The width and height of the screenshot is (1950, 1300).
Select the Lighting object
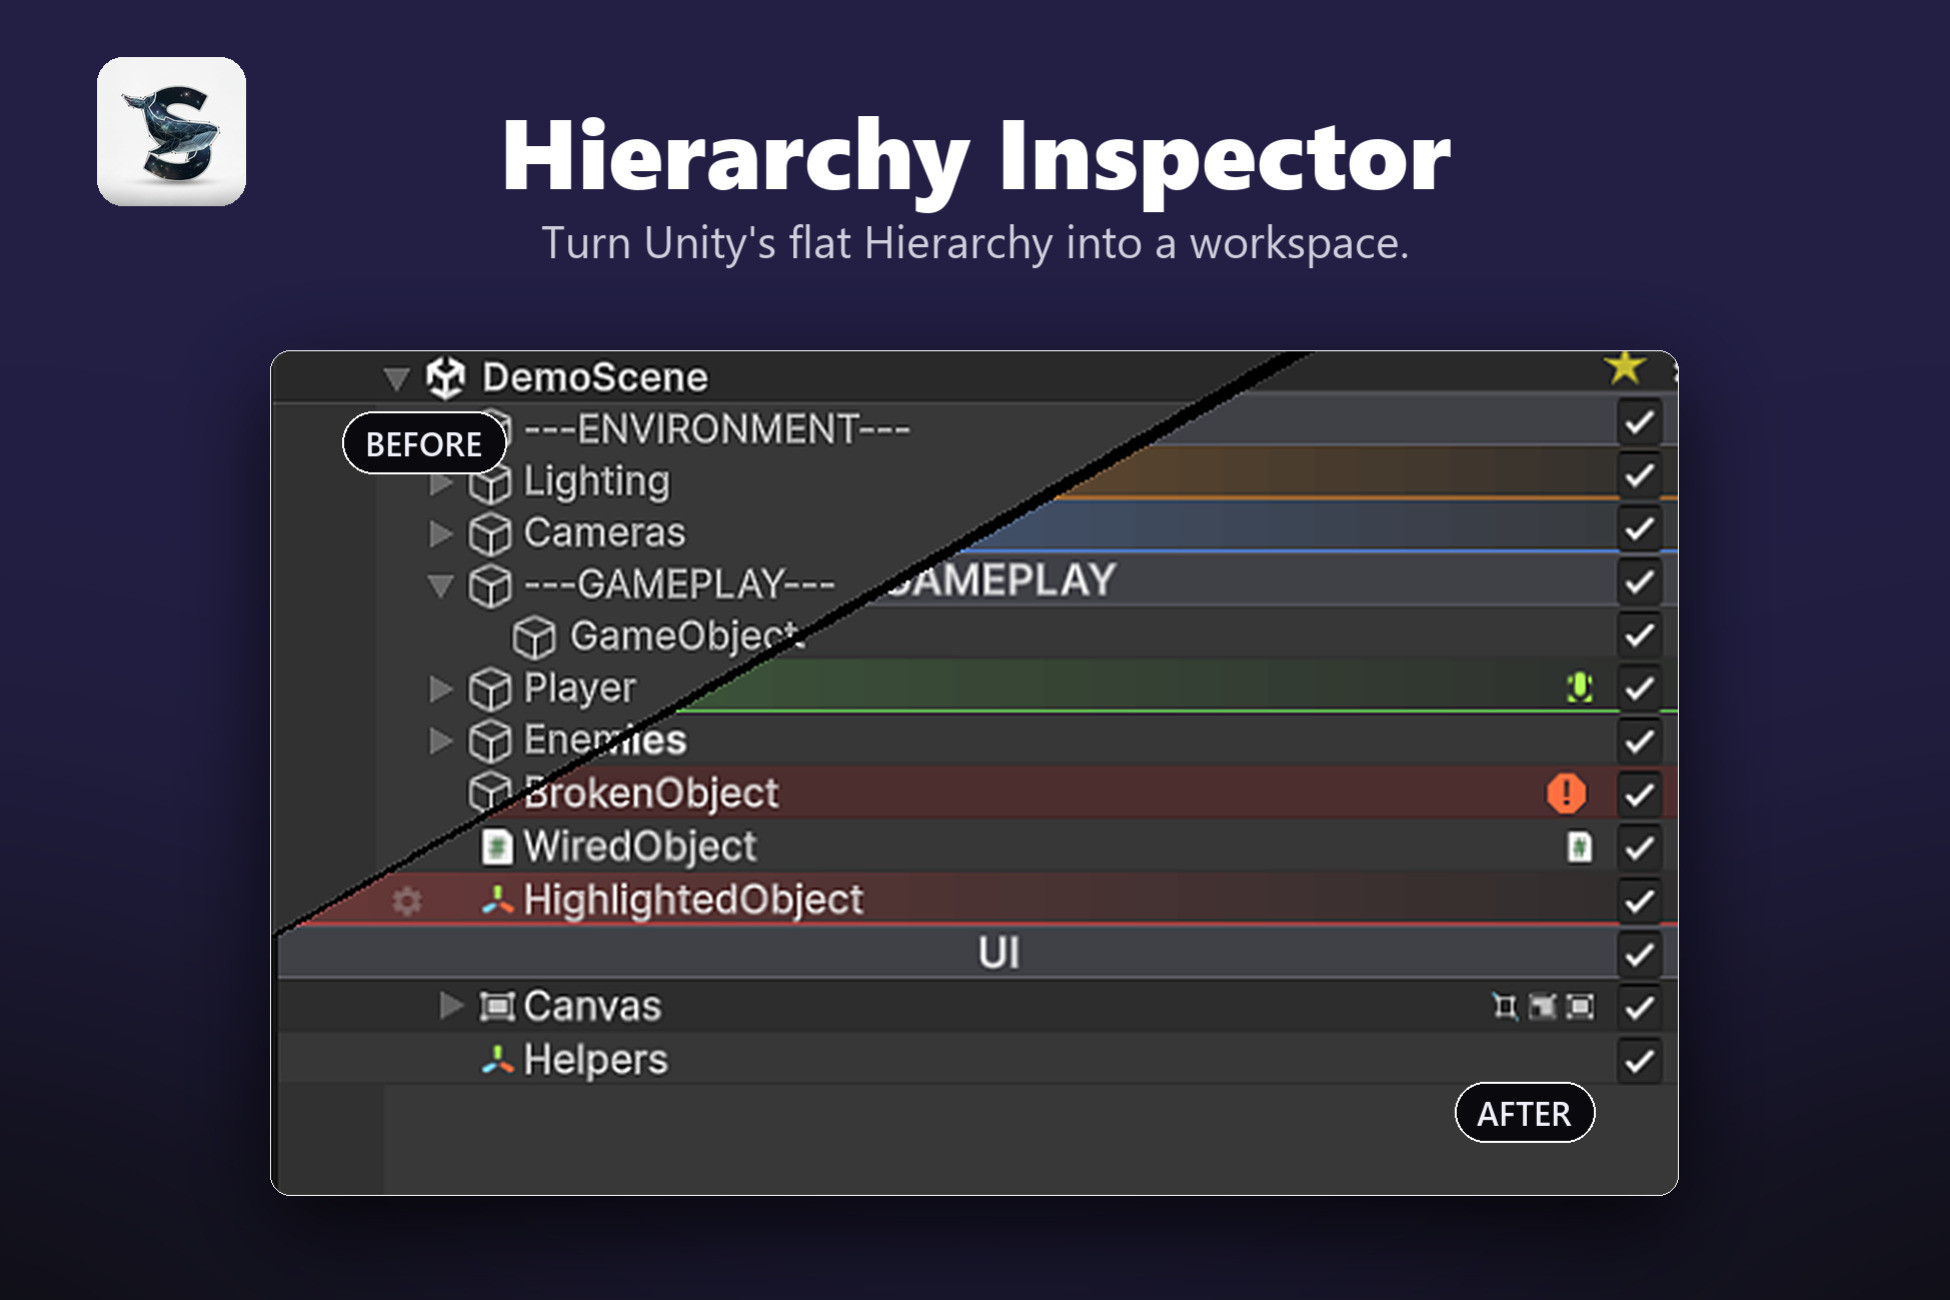597,482
